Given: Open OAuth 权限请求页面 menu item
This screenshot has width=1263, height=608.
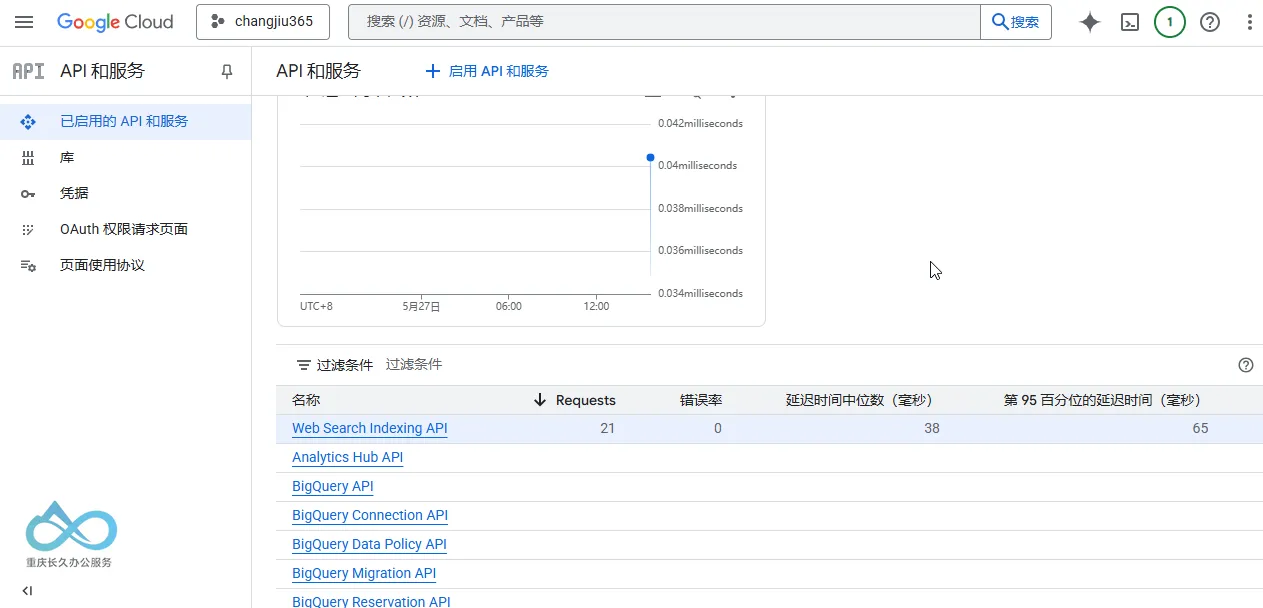Looking at the screenshot, I should point(125,229).
